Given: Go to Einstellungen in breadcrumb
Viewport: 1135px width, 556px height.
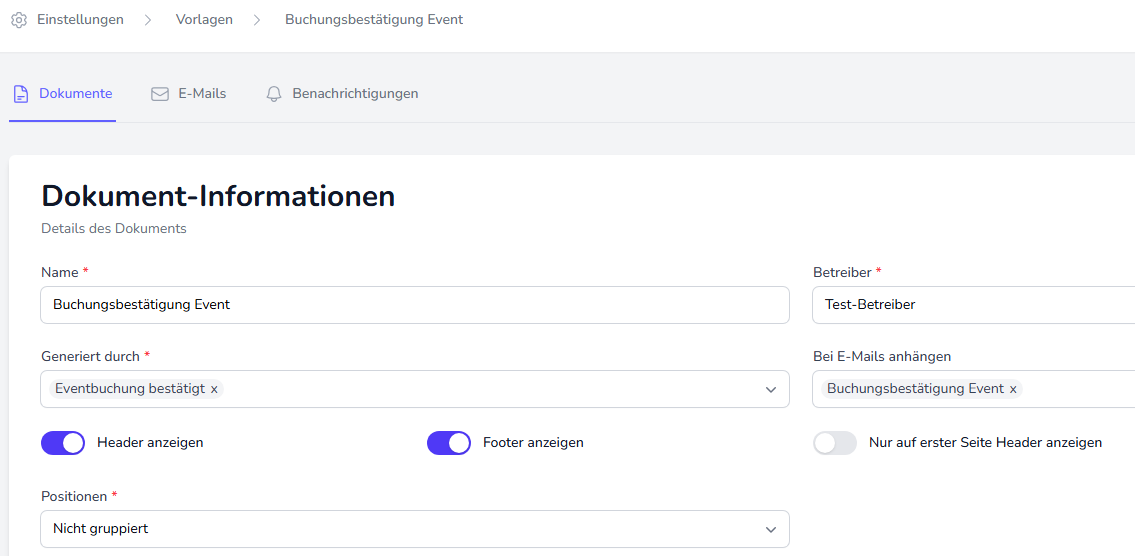Looking at the screenshot, I should [80, 20].
